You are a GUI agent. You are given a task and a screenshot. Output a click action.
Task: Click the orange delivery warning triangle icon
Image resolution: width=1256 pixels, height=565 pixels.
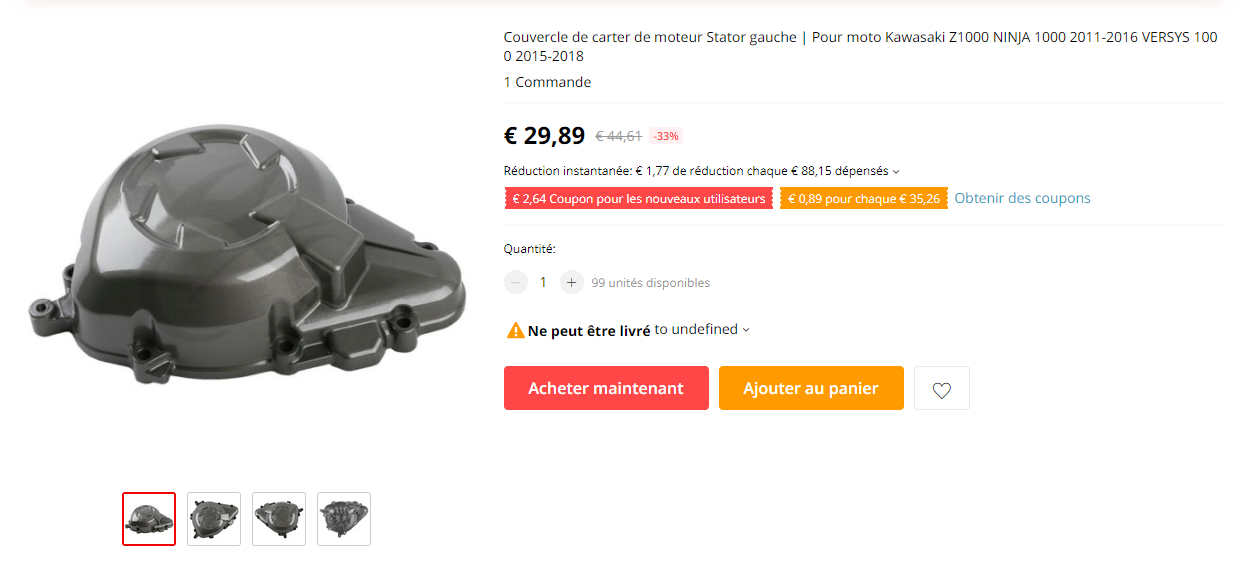(515, 330)
